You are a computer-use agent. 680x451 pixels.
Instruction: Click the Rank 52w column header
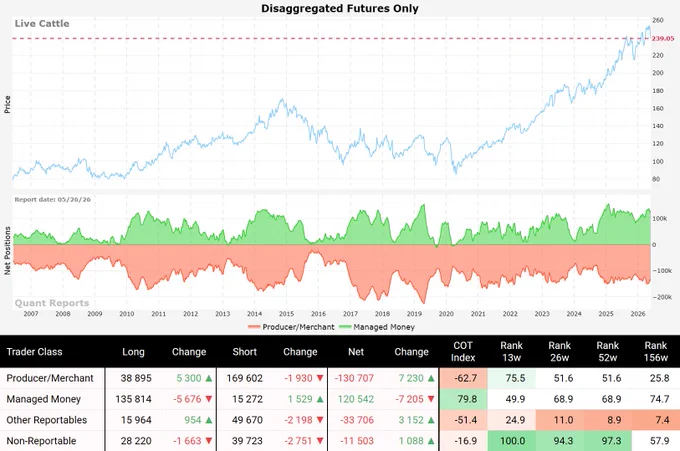pos(608,352)
